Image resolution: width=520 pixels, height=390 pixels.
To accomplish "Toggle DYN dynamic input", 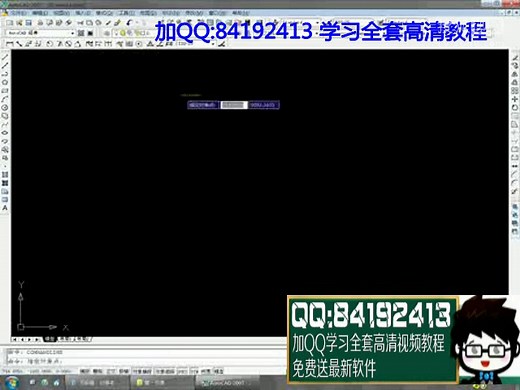I will pyautogui.click(x=194, y=371).
